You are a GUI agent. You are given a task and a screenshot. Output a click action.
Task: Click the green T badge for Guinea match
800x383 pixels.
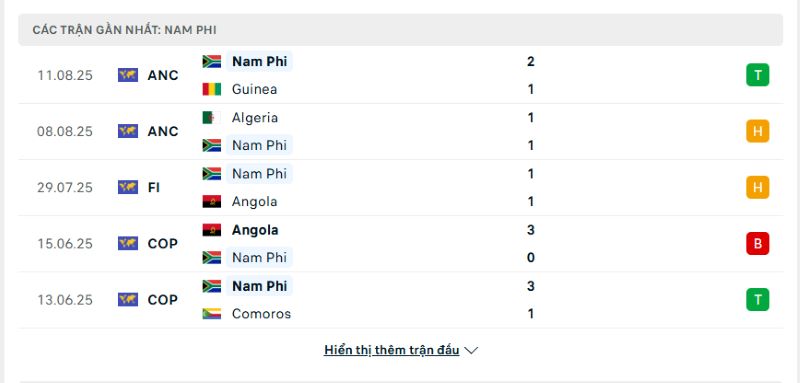[x=758, y=75]
